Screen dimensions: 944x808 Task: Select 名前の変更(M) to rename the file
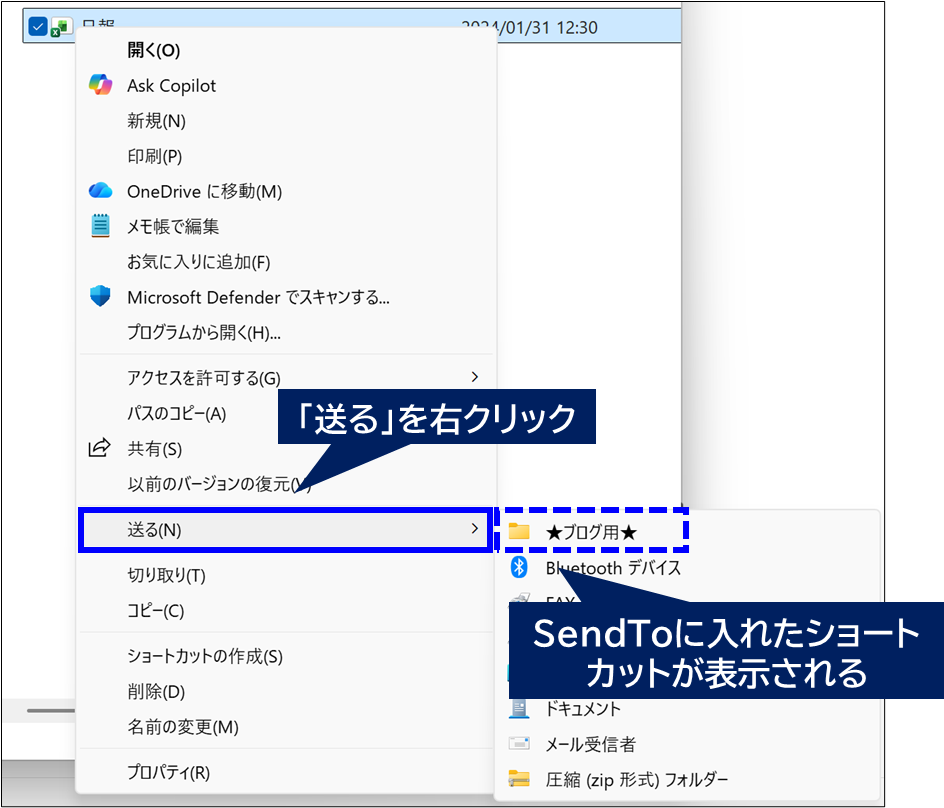coord(182,726)
